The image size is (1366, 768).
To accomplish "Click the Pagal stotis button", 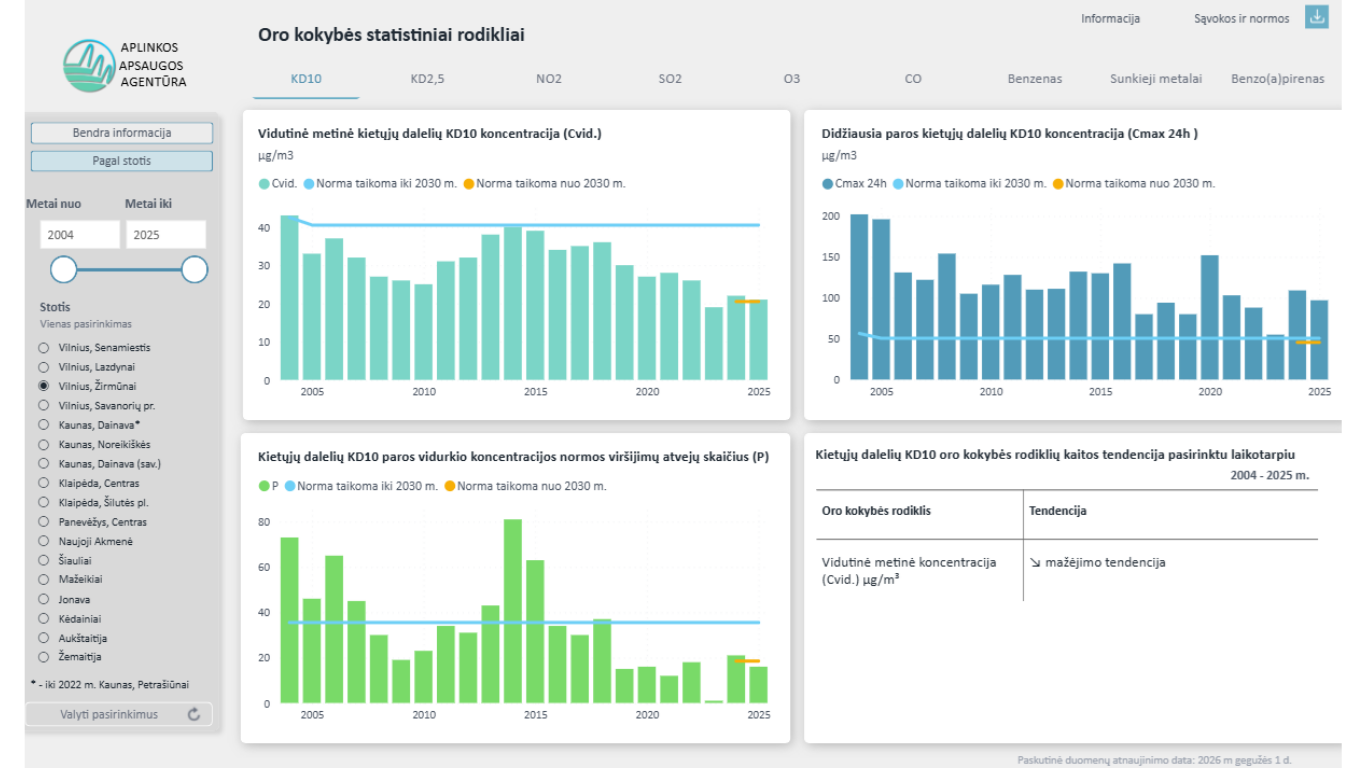I will click(122, 161).
